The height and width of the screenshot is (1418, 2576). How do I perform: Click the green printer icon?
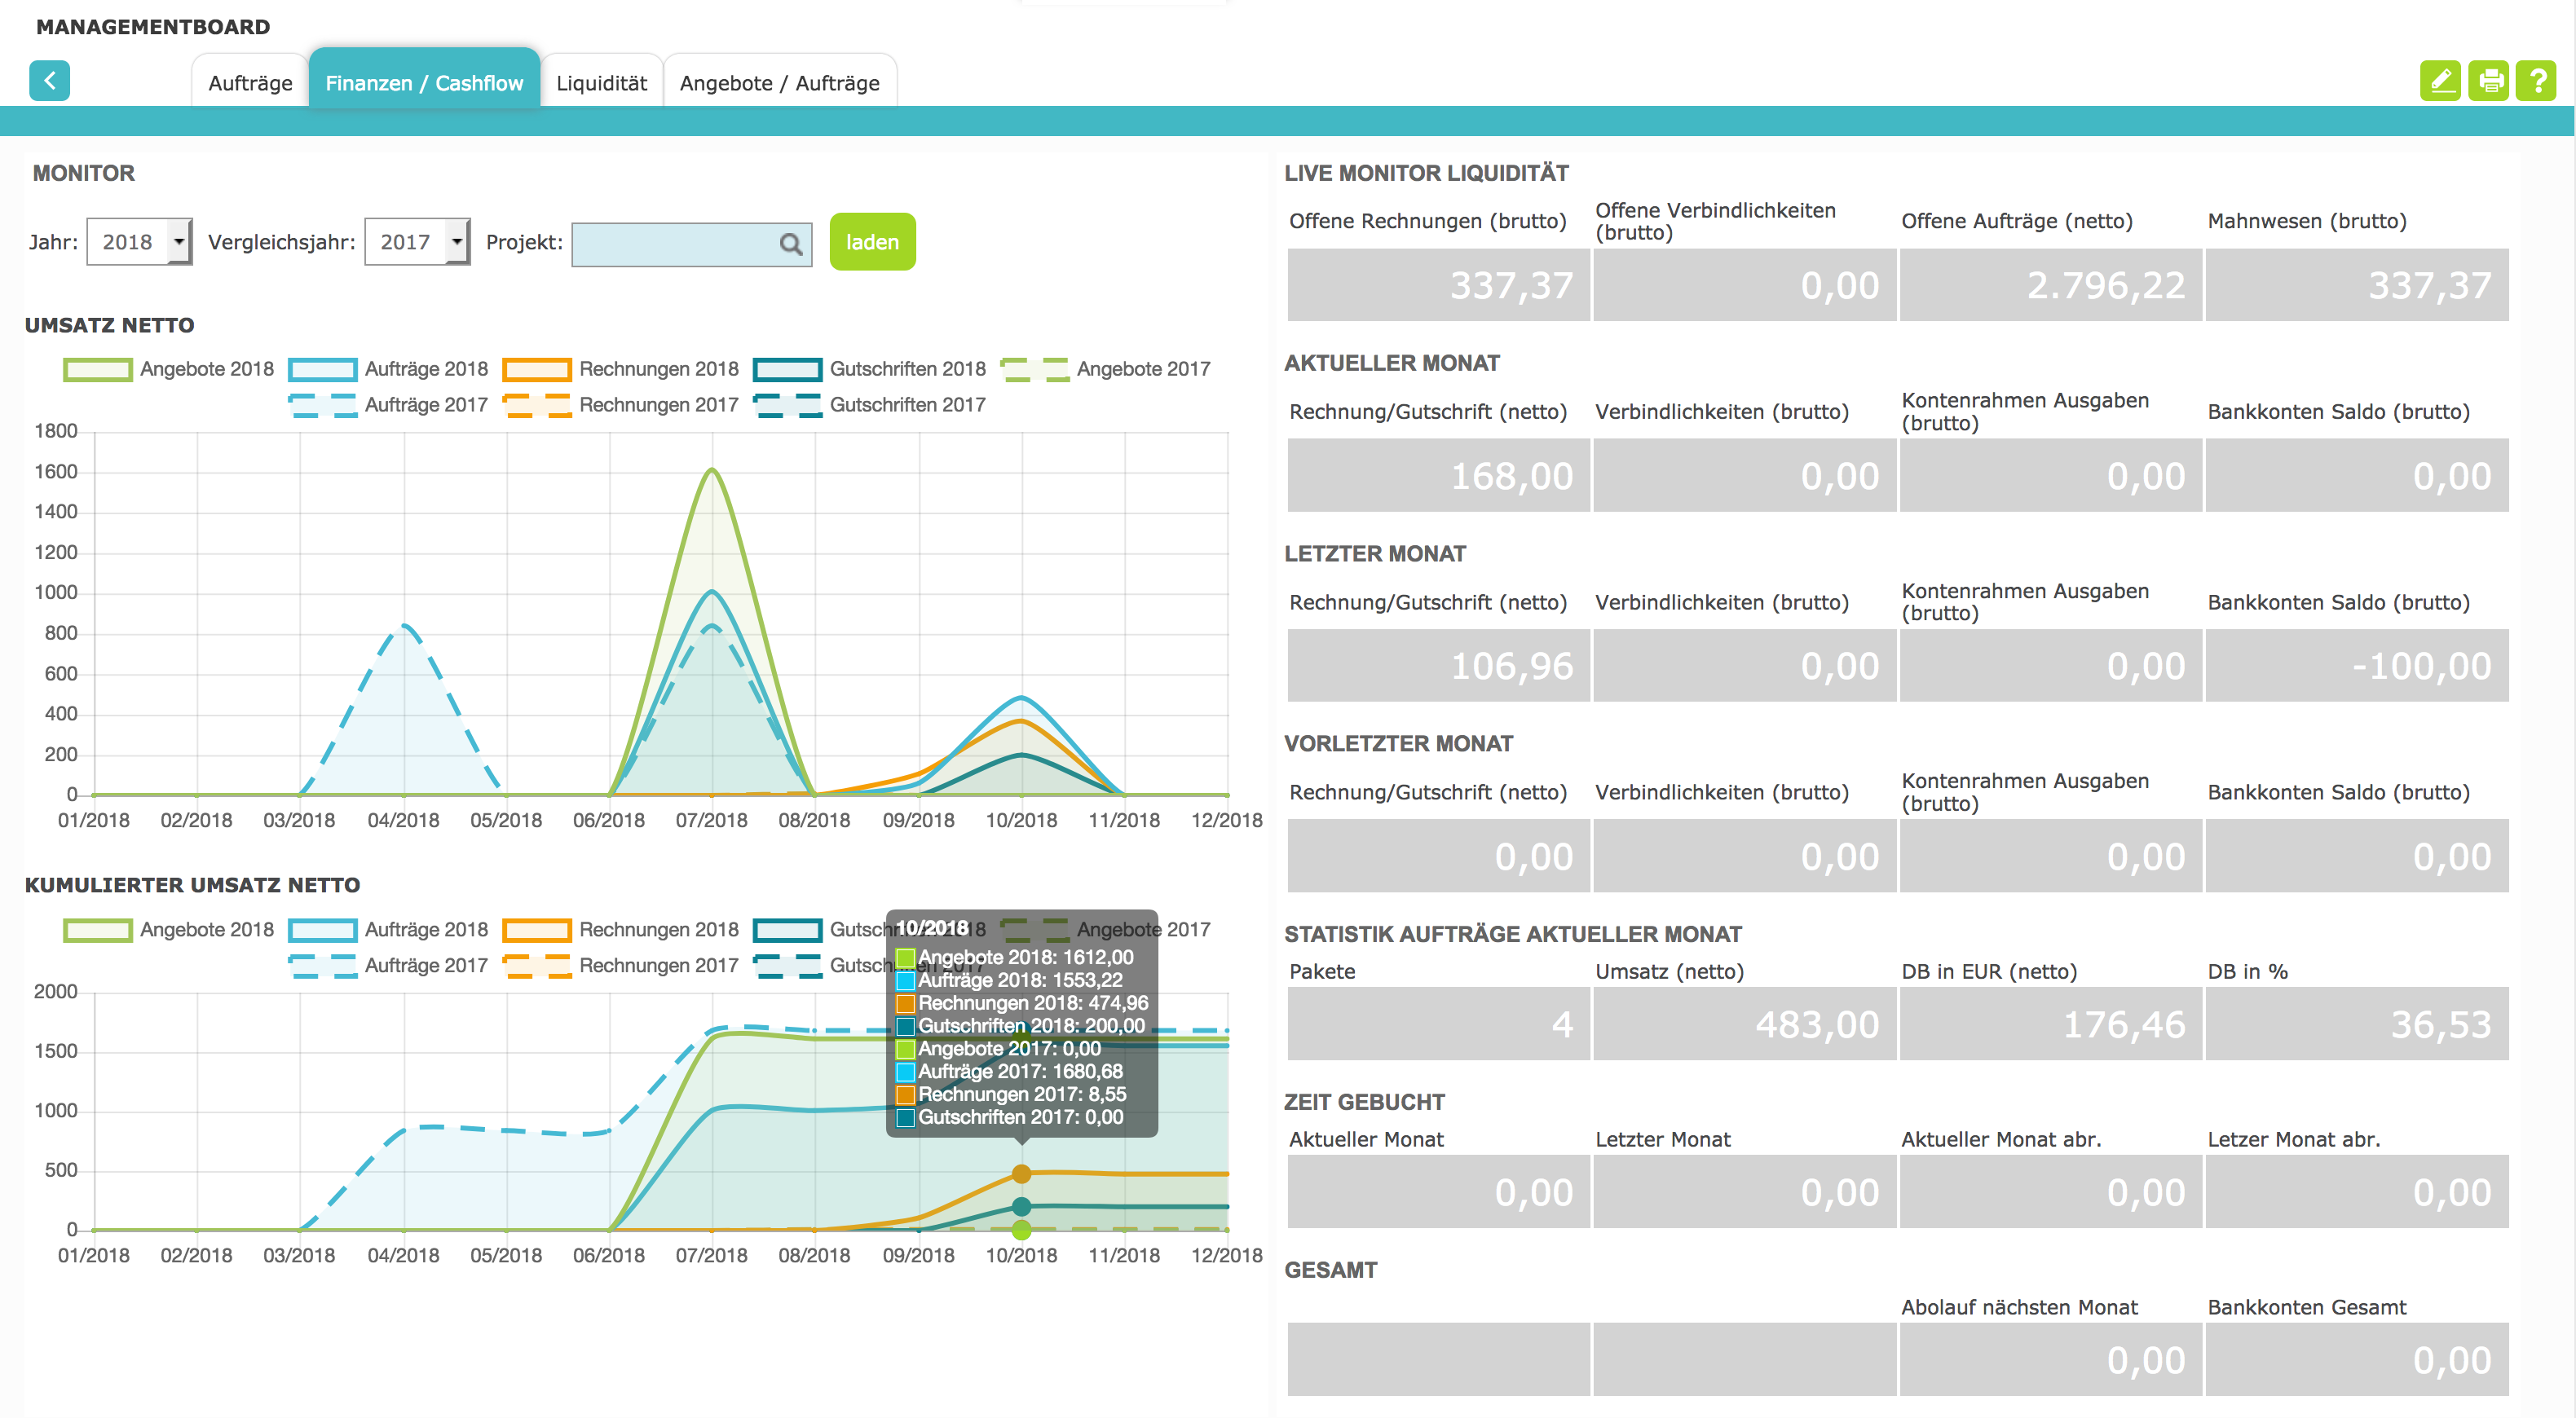[2488, 80]
